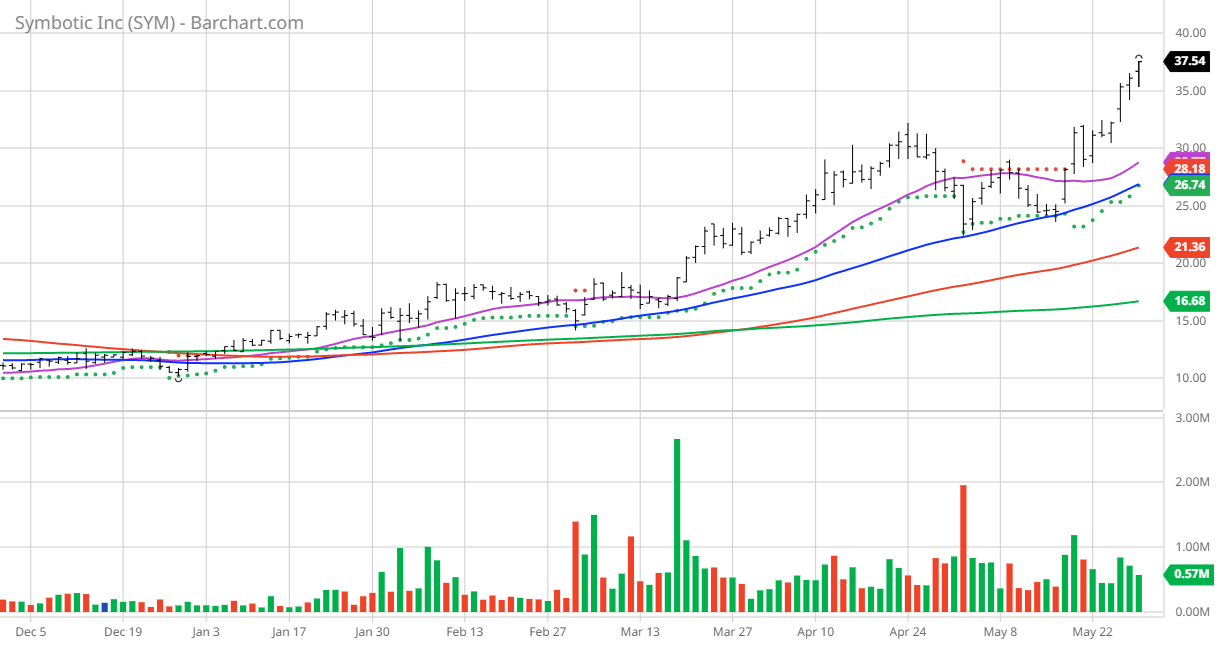Select the Feb 27 date label

tap(548, 632)
